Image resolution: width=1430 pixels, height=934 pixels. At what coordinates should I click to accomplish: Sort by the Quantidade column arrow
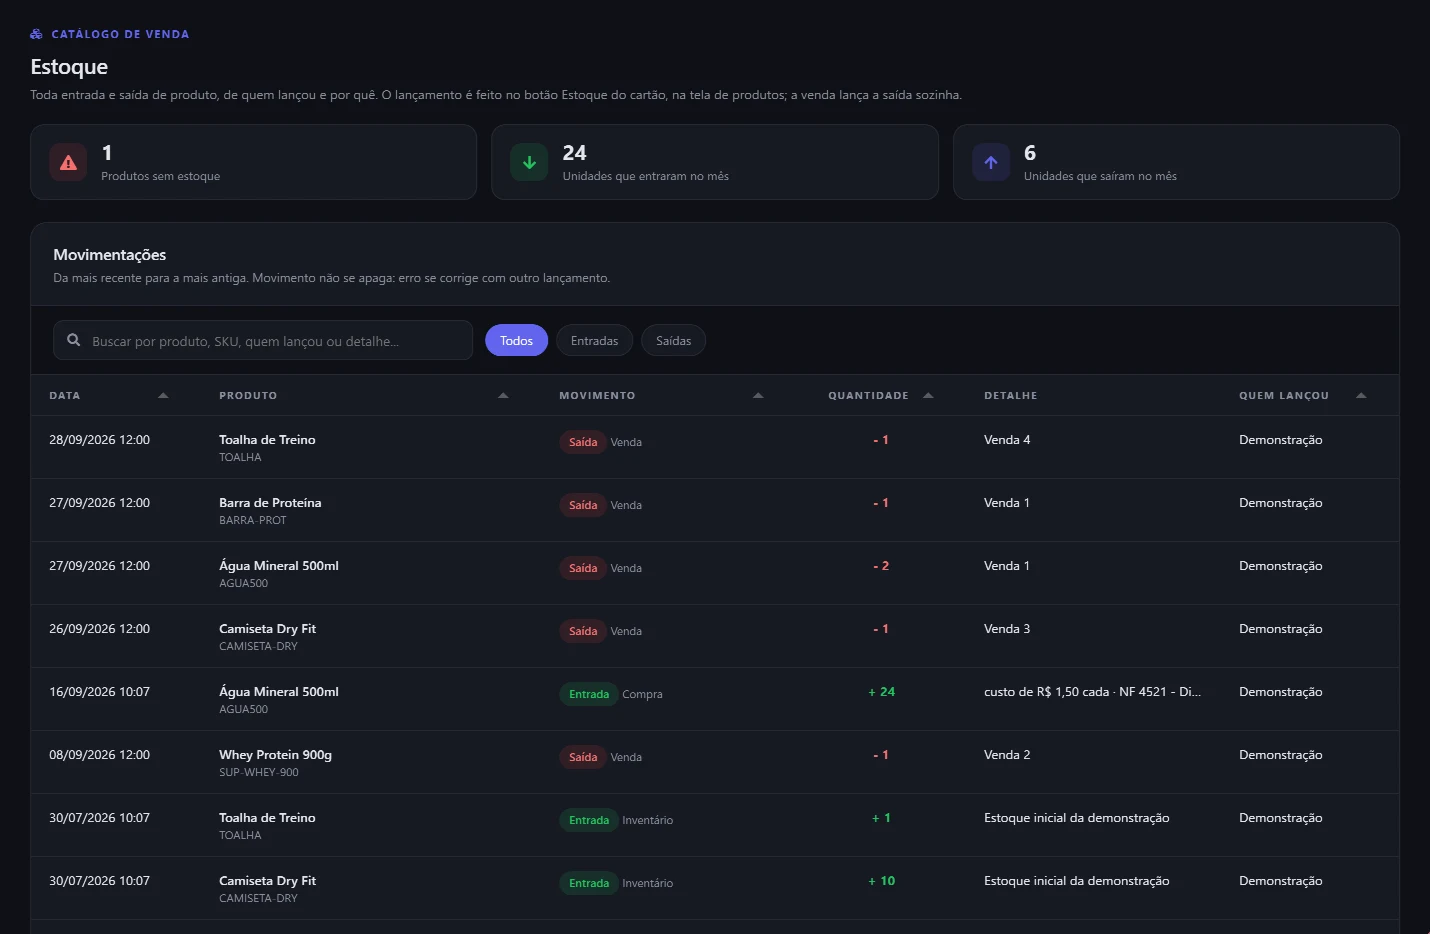[928, 396]
